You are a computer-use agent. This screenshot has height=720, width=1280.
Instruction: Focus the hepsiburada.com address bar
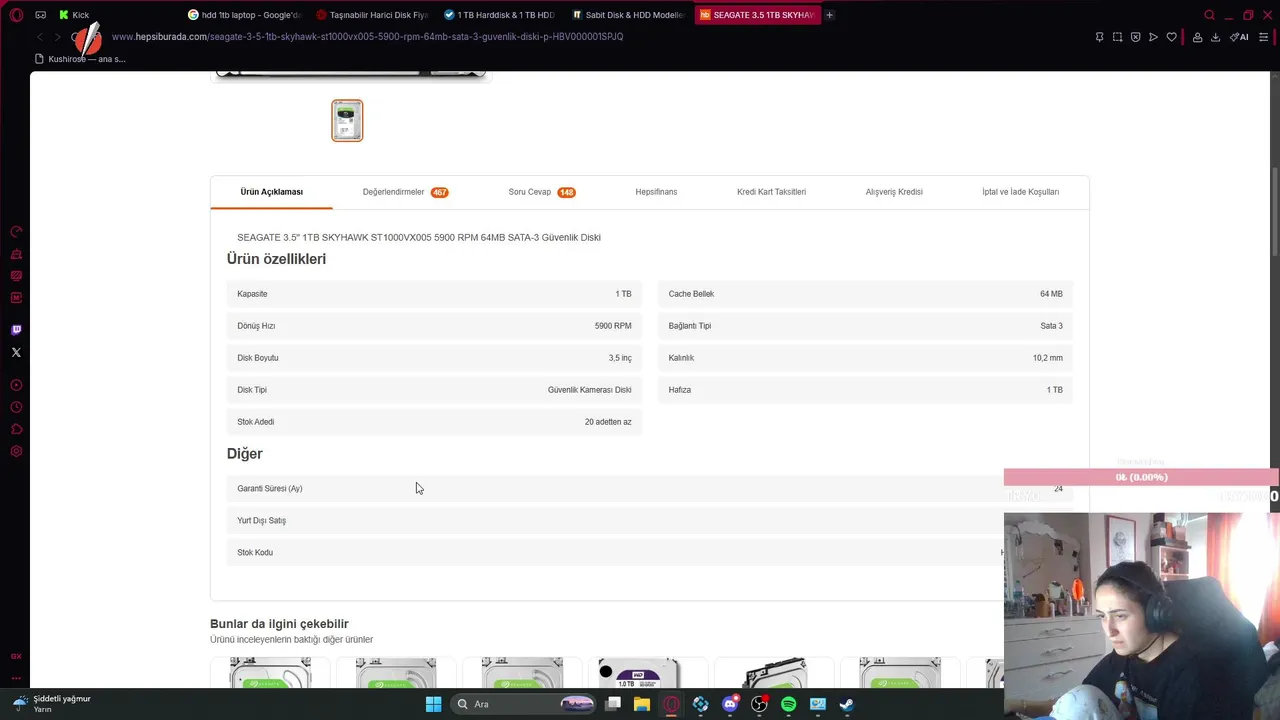tap(367, 37)
